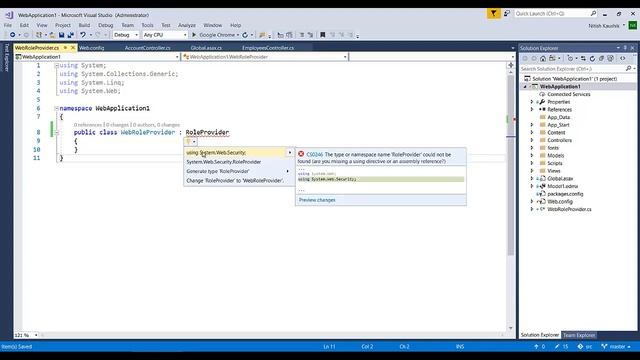The height and width of the screenshot is (360, 640).
Task: Click the red error icon in CS0246 tooltip
Action: click(x=301, y=154)
